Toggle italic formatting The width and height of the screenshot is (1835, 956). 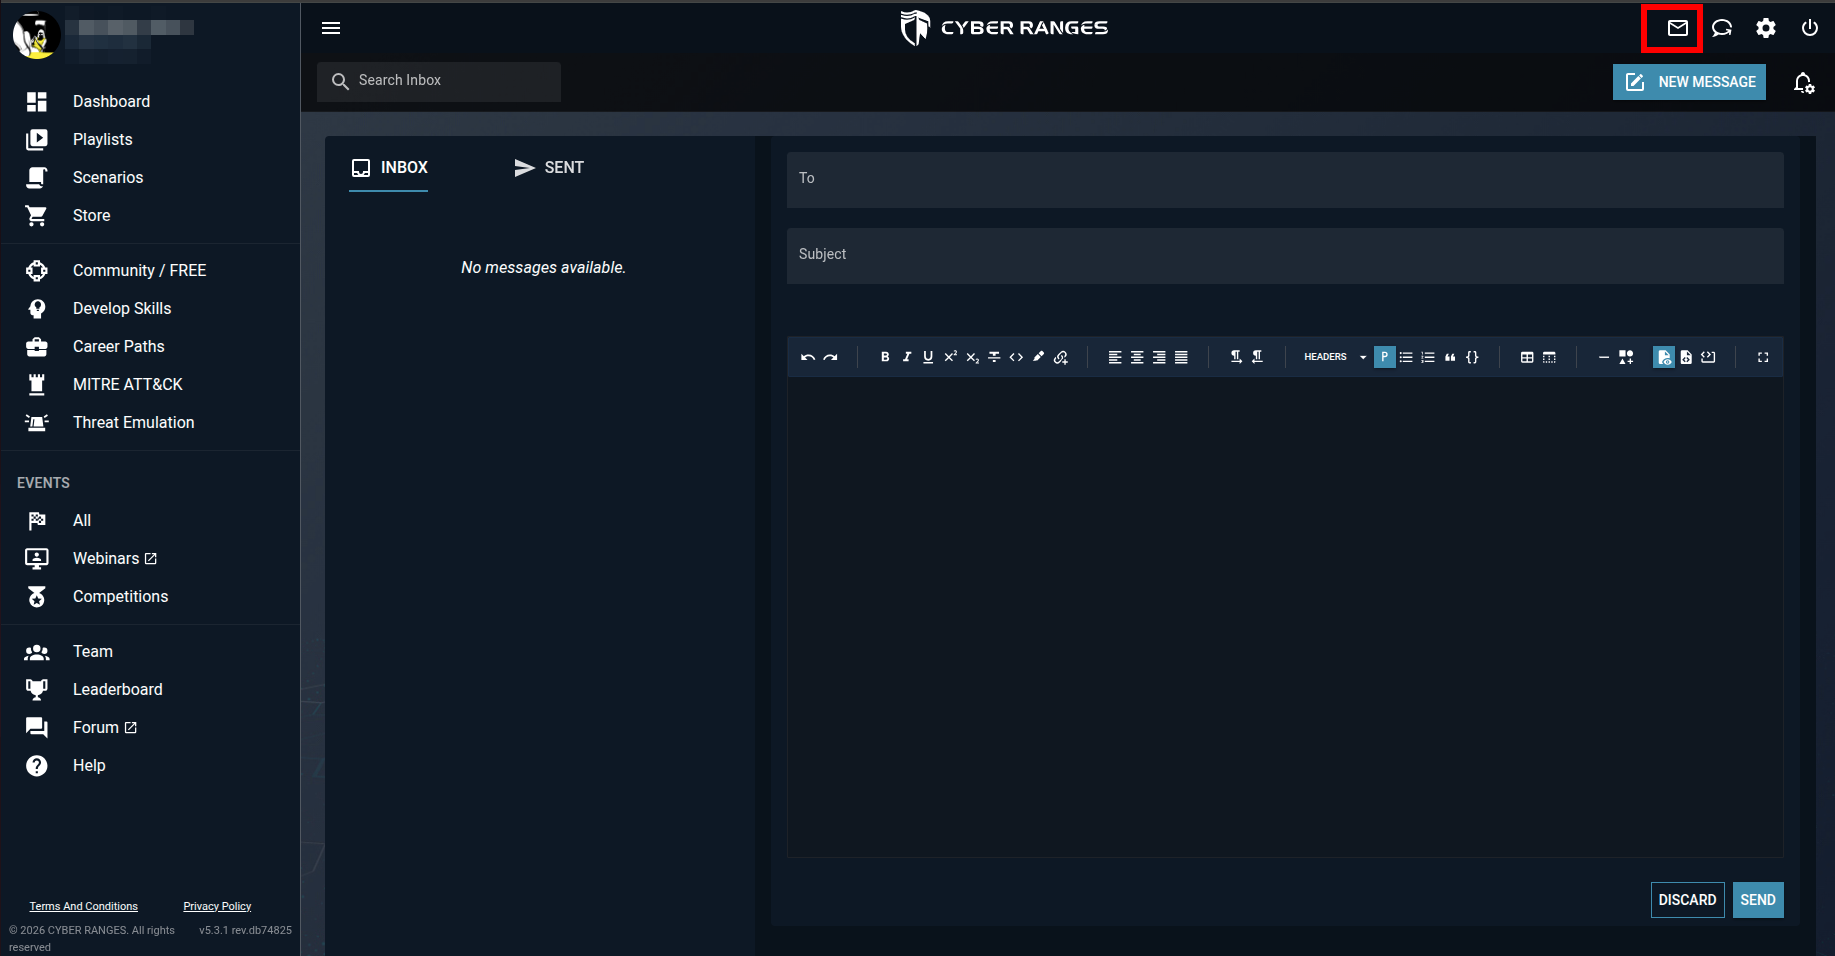tap(907, 357)
